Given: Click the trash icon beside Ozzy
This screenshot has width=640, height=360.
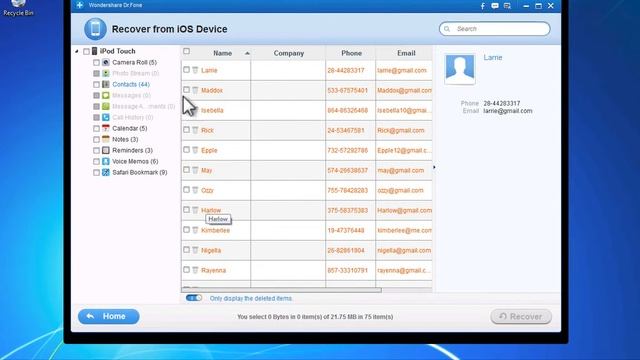Looking at the screenshot, I should pos(195,190).
